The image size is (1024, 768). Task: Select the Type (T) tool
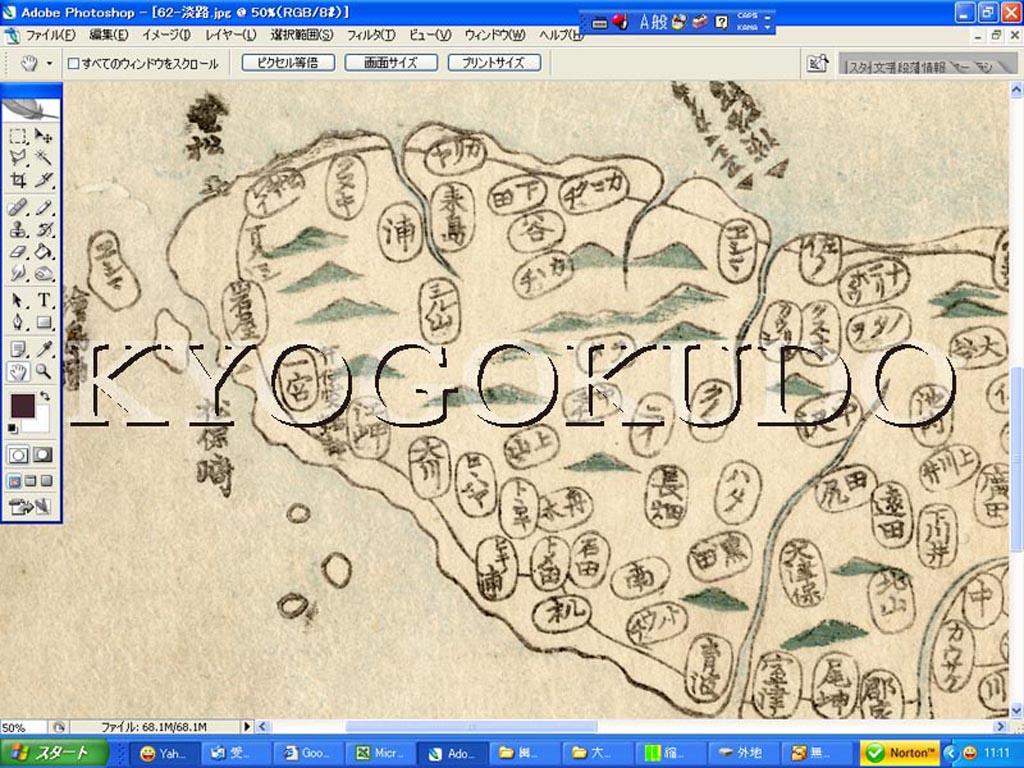point(43,300)
